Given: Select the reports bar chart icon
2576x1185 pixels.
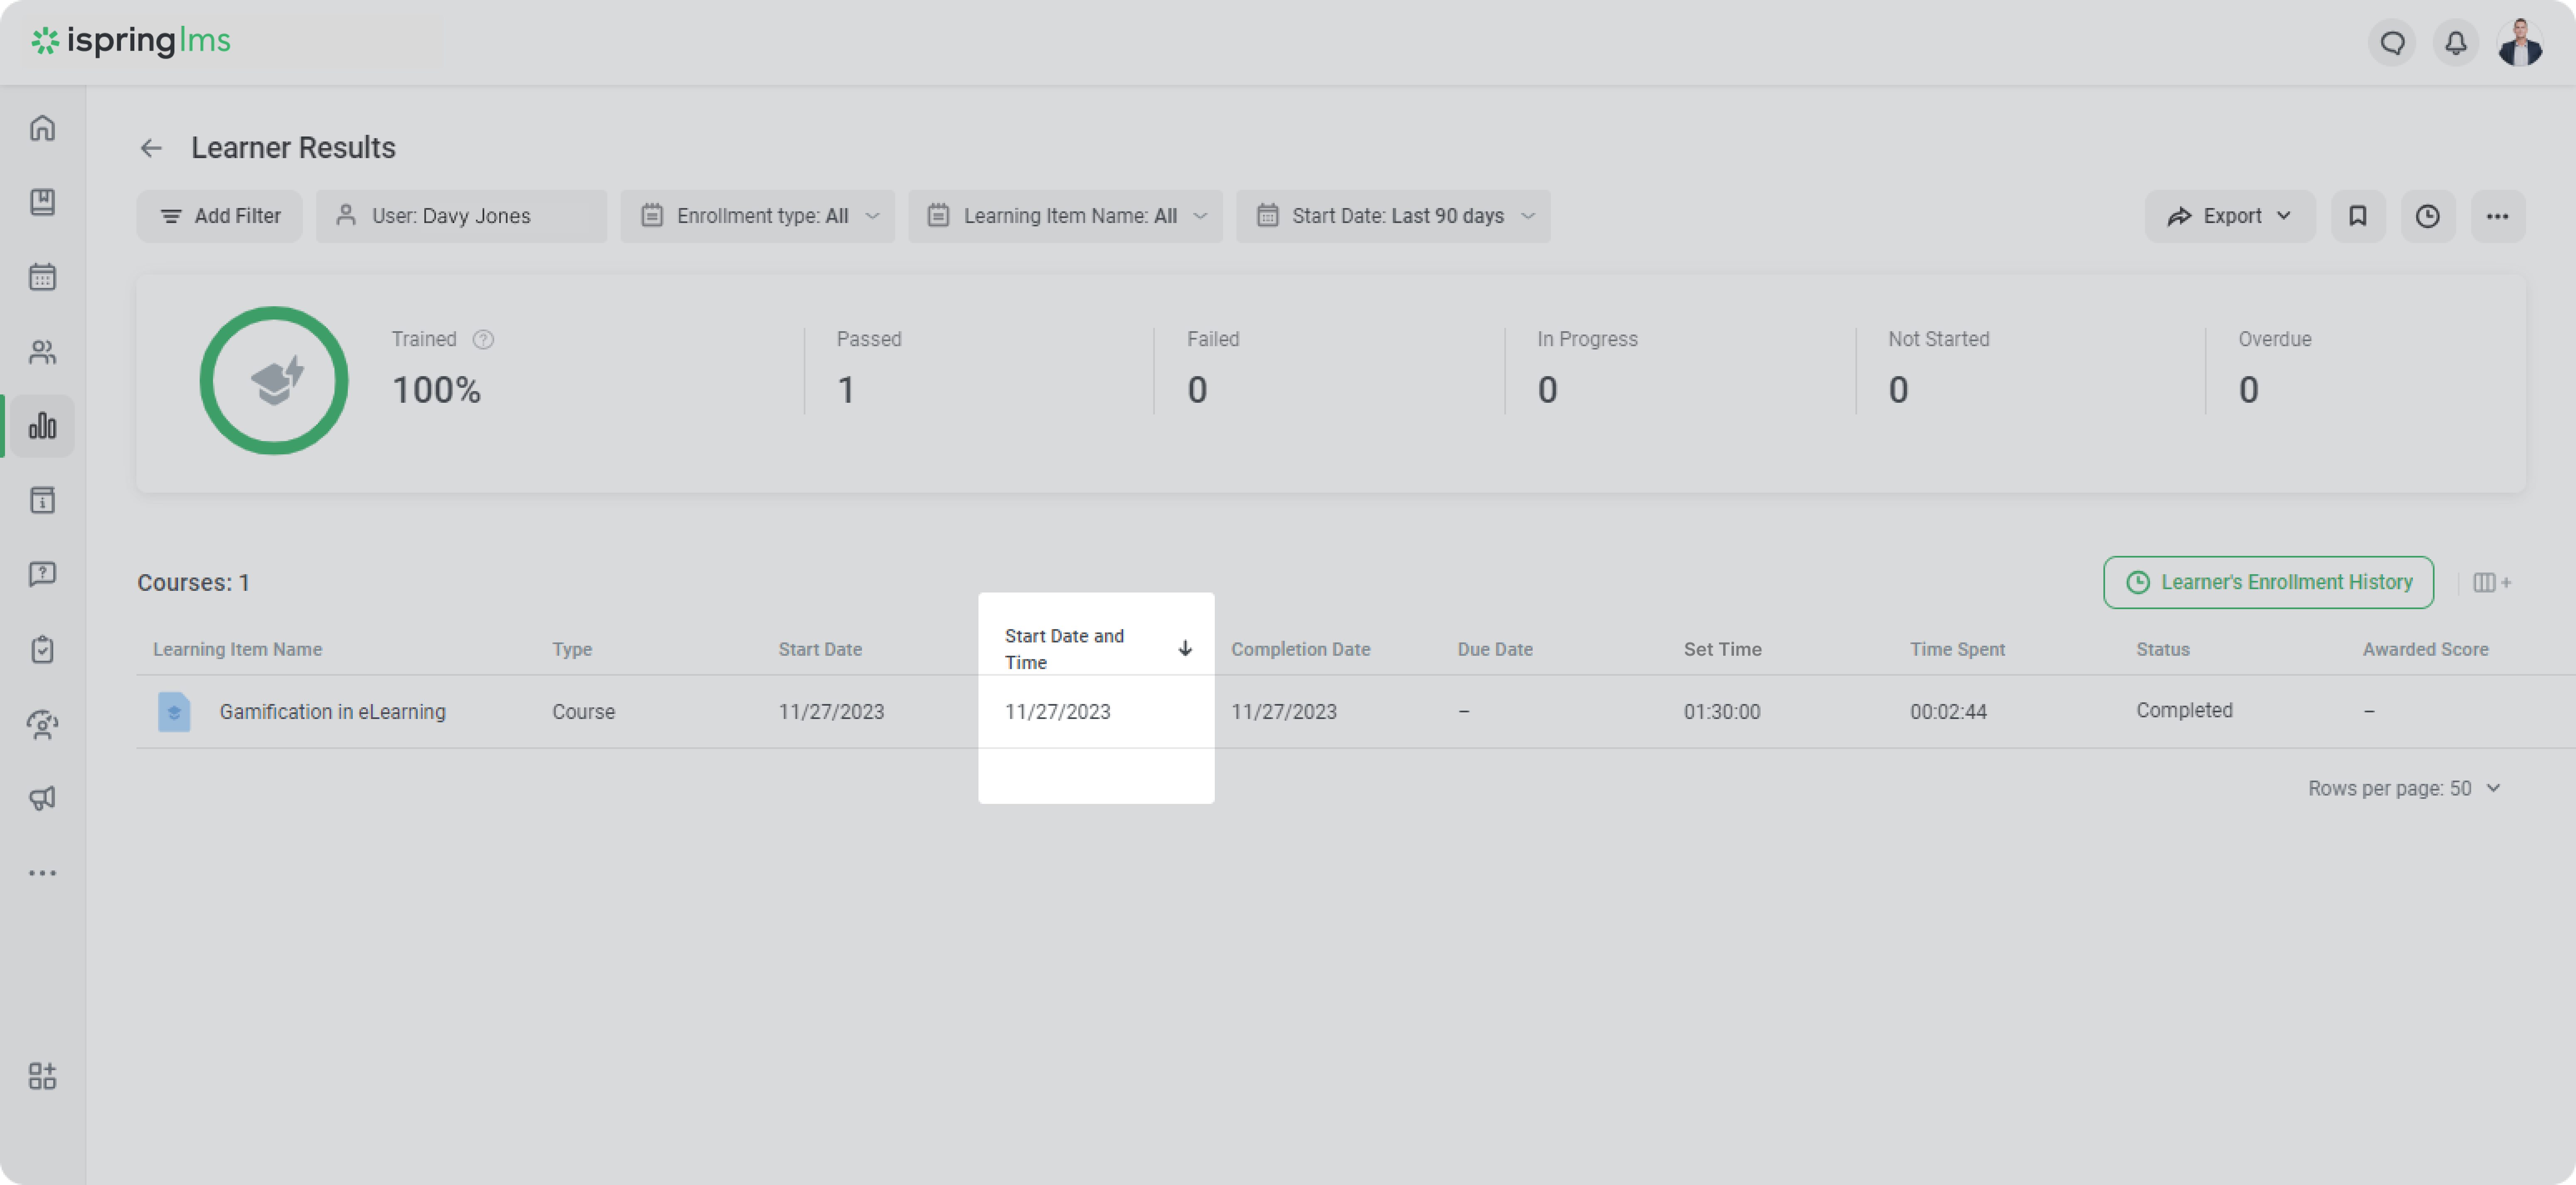Looking at the screenshot, I should coord(42,426).
